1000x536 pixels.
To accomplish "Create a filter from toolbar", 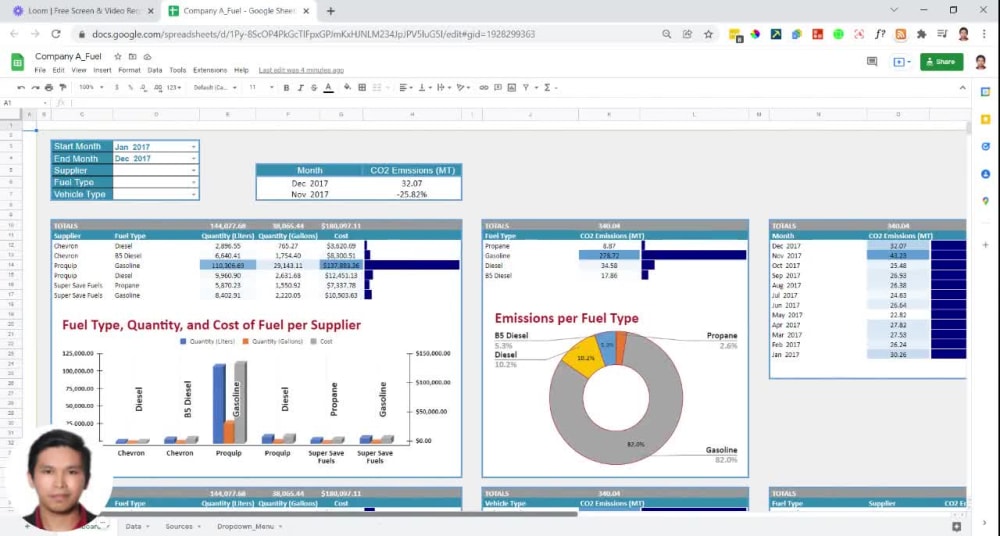I will point(526,87).
